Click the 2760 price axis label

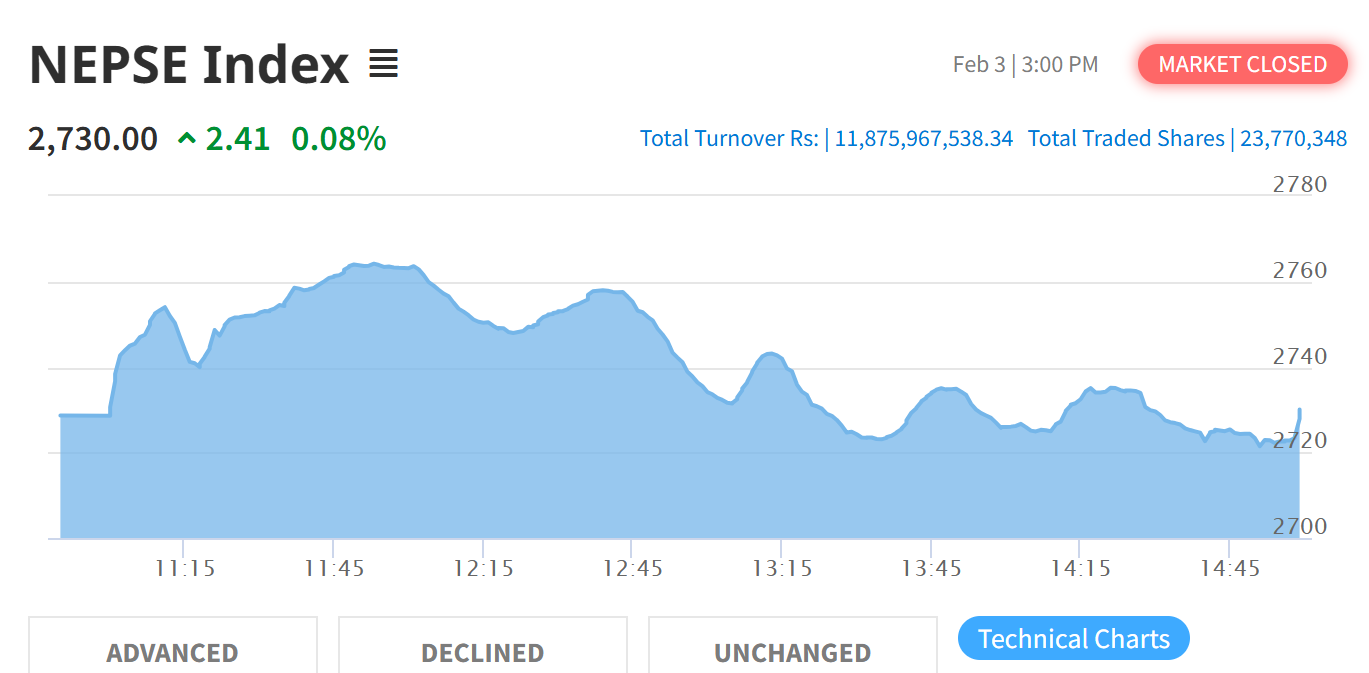(x=1299, y=271)
